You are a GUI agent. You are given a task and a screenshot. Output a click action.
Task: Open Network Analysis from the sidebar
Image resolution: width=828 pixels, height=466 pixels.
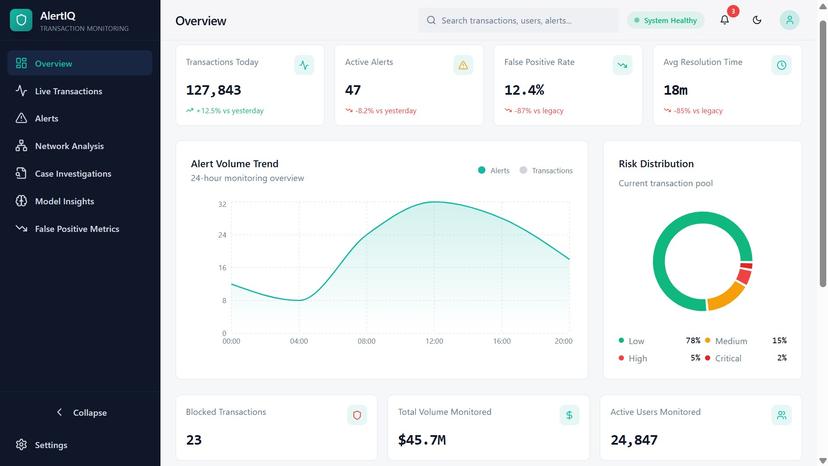[69, 146]
